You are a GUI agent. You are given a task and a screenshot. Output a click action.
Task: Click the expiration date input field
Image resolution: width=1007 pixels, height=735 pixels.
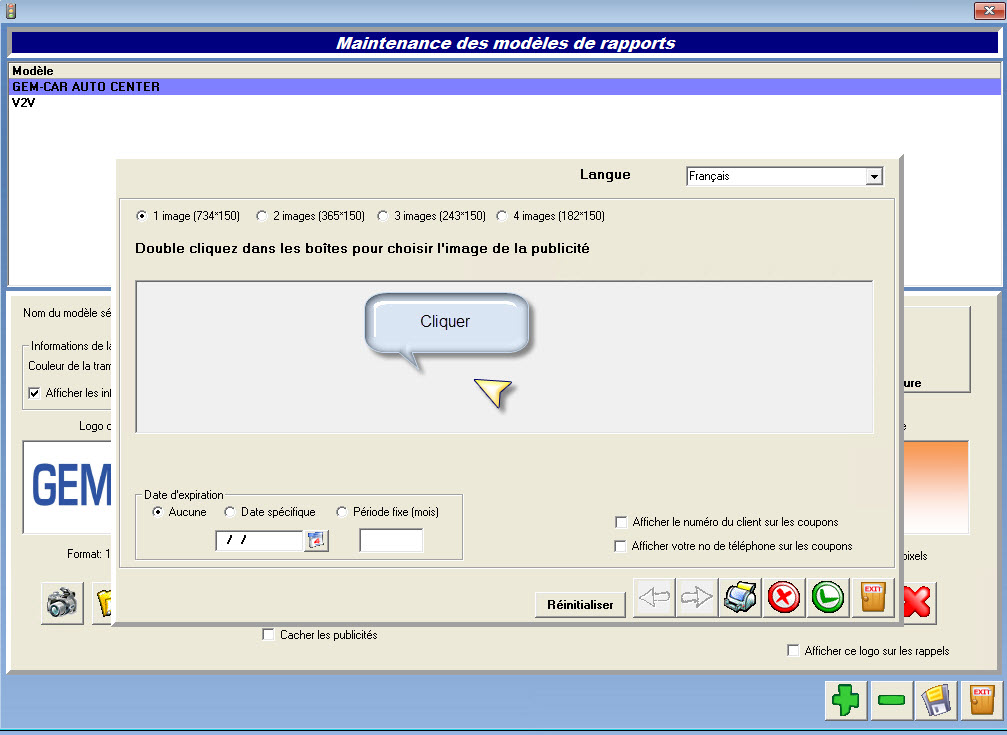(x=259, y=540)
